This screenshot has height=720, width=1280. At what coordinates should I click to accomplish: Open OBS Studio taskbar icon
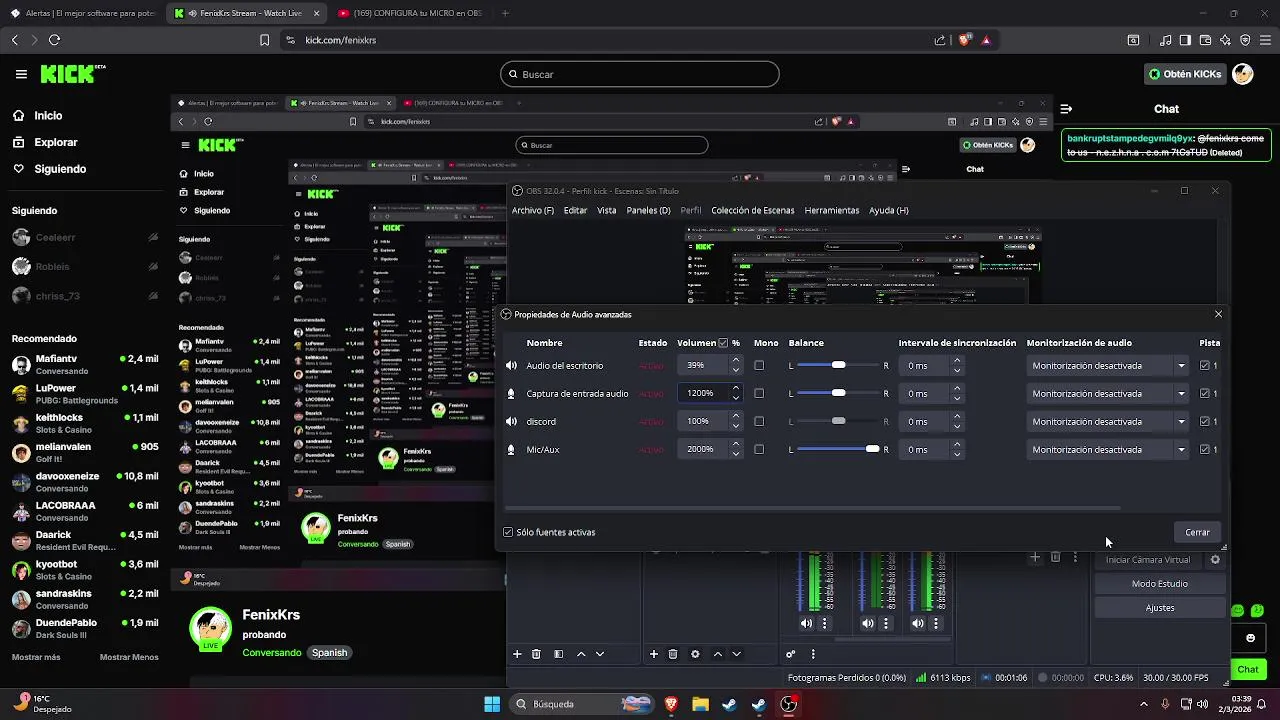click(788, 704)
